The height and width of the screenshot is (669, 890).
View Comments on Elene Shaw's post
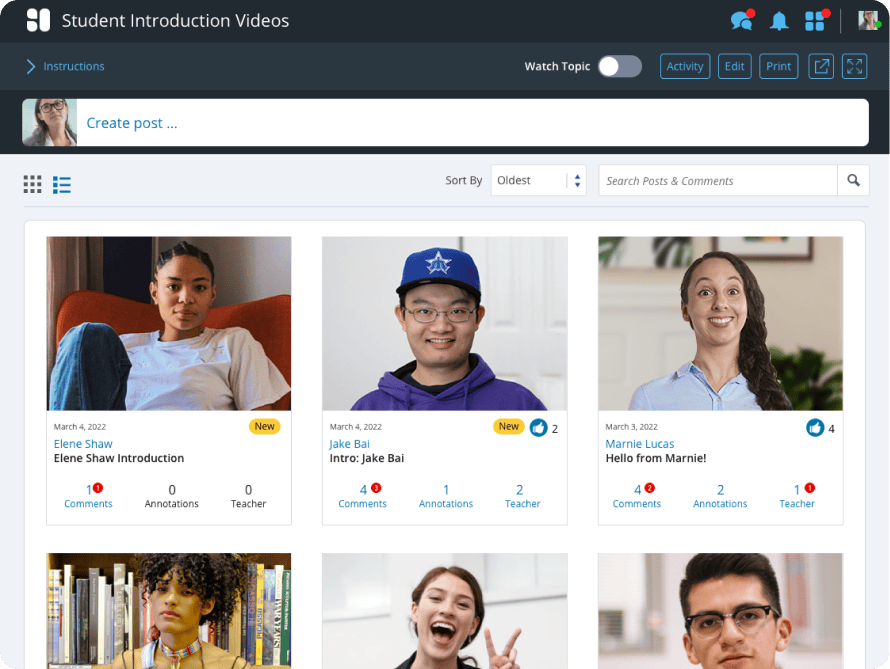point(89,495)
